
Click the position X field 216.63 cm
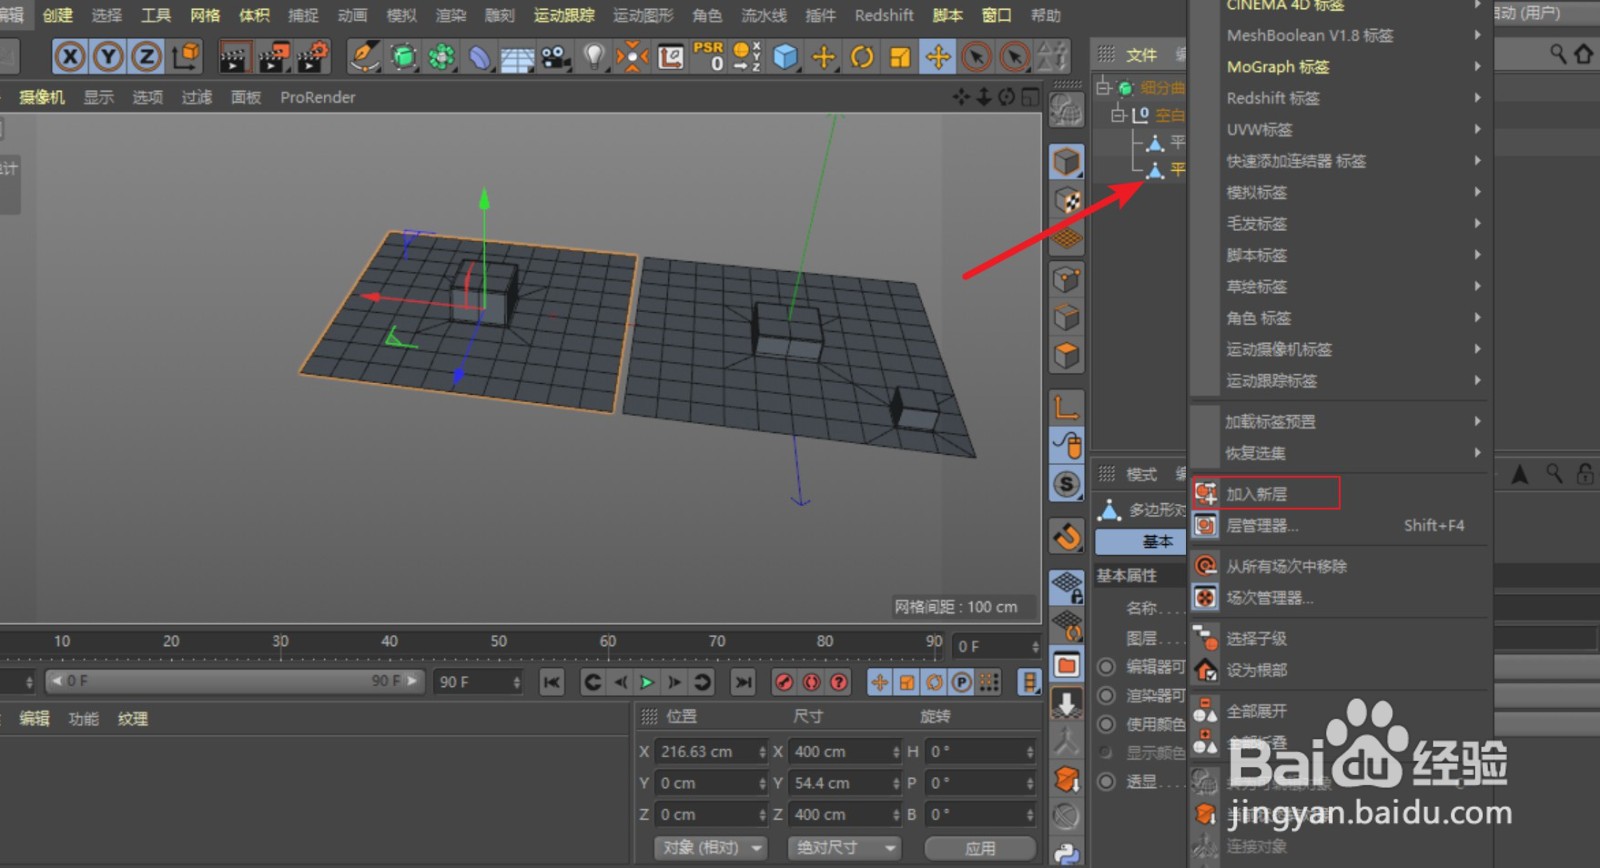pos(711,751)
